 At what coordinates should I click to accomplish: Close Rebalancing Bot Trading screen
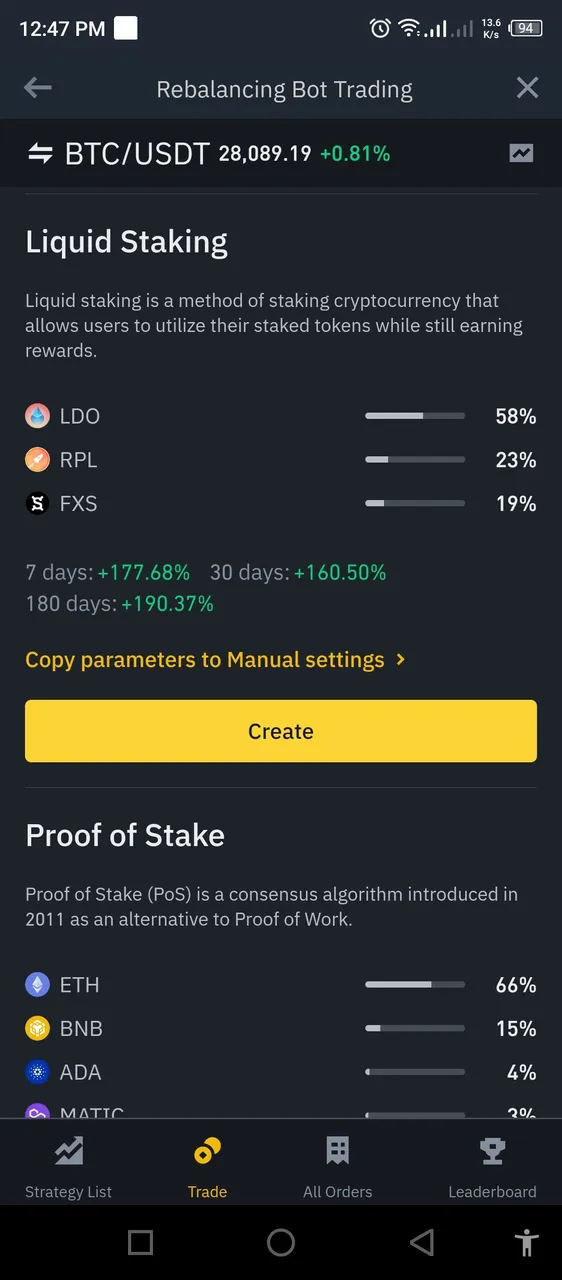[x=527, y=88]
